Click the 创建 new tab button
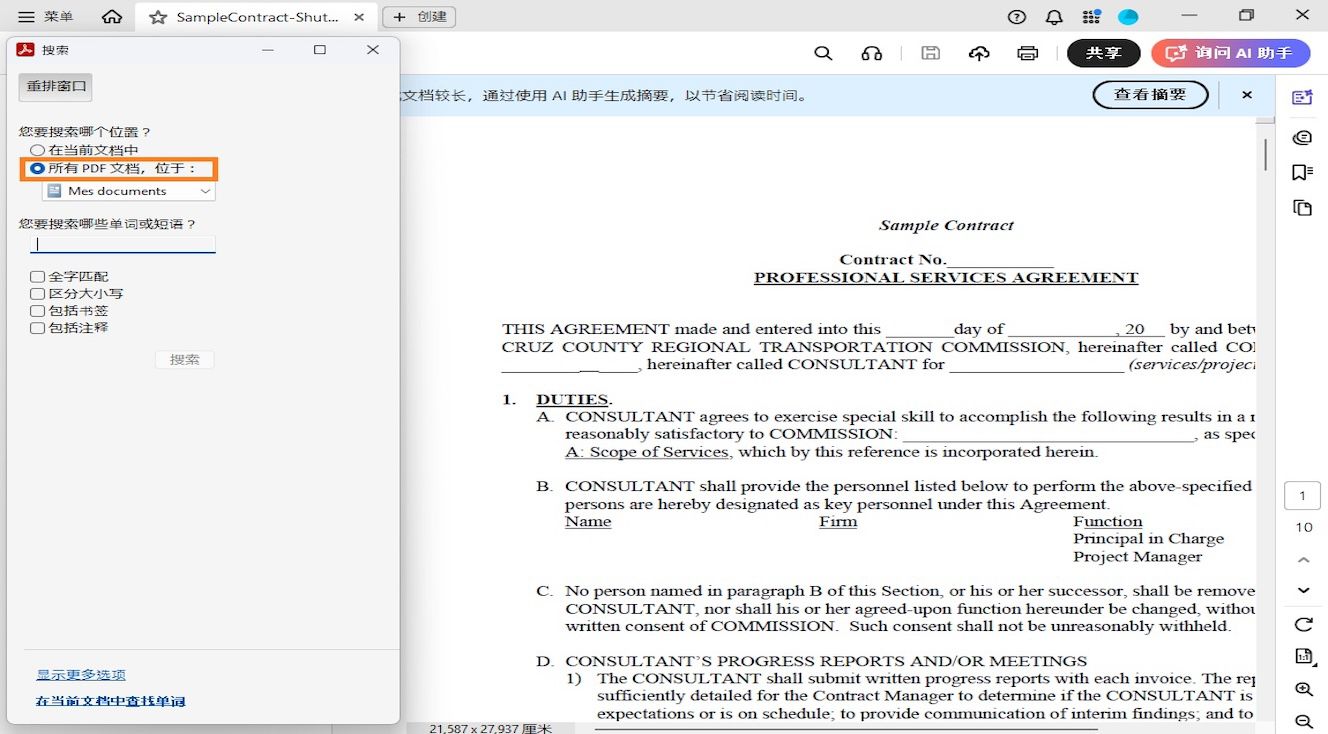 pyautogui.click(x=420, y=17)
